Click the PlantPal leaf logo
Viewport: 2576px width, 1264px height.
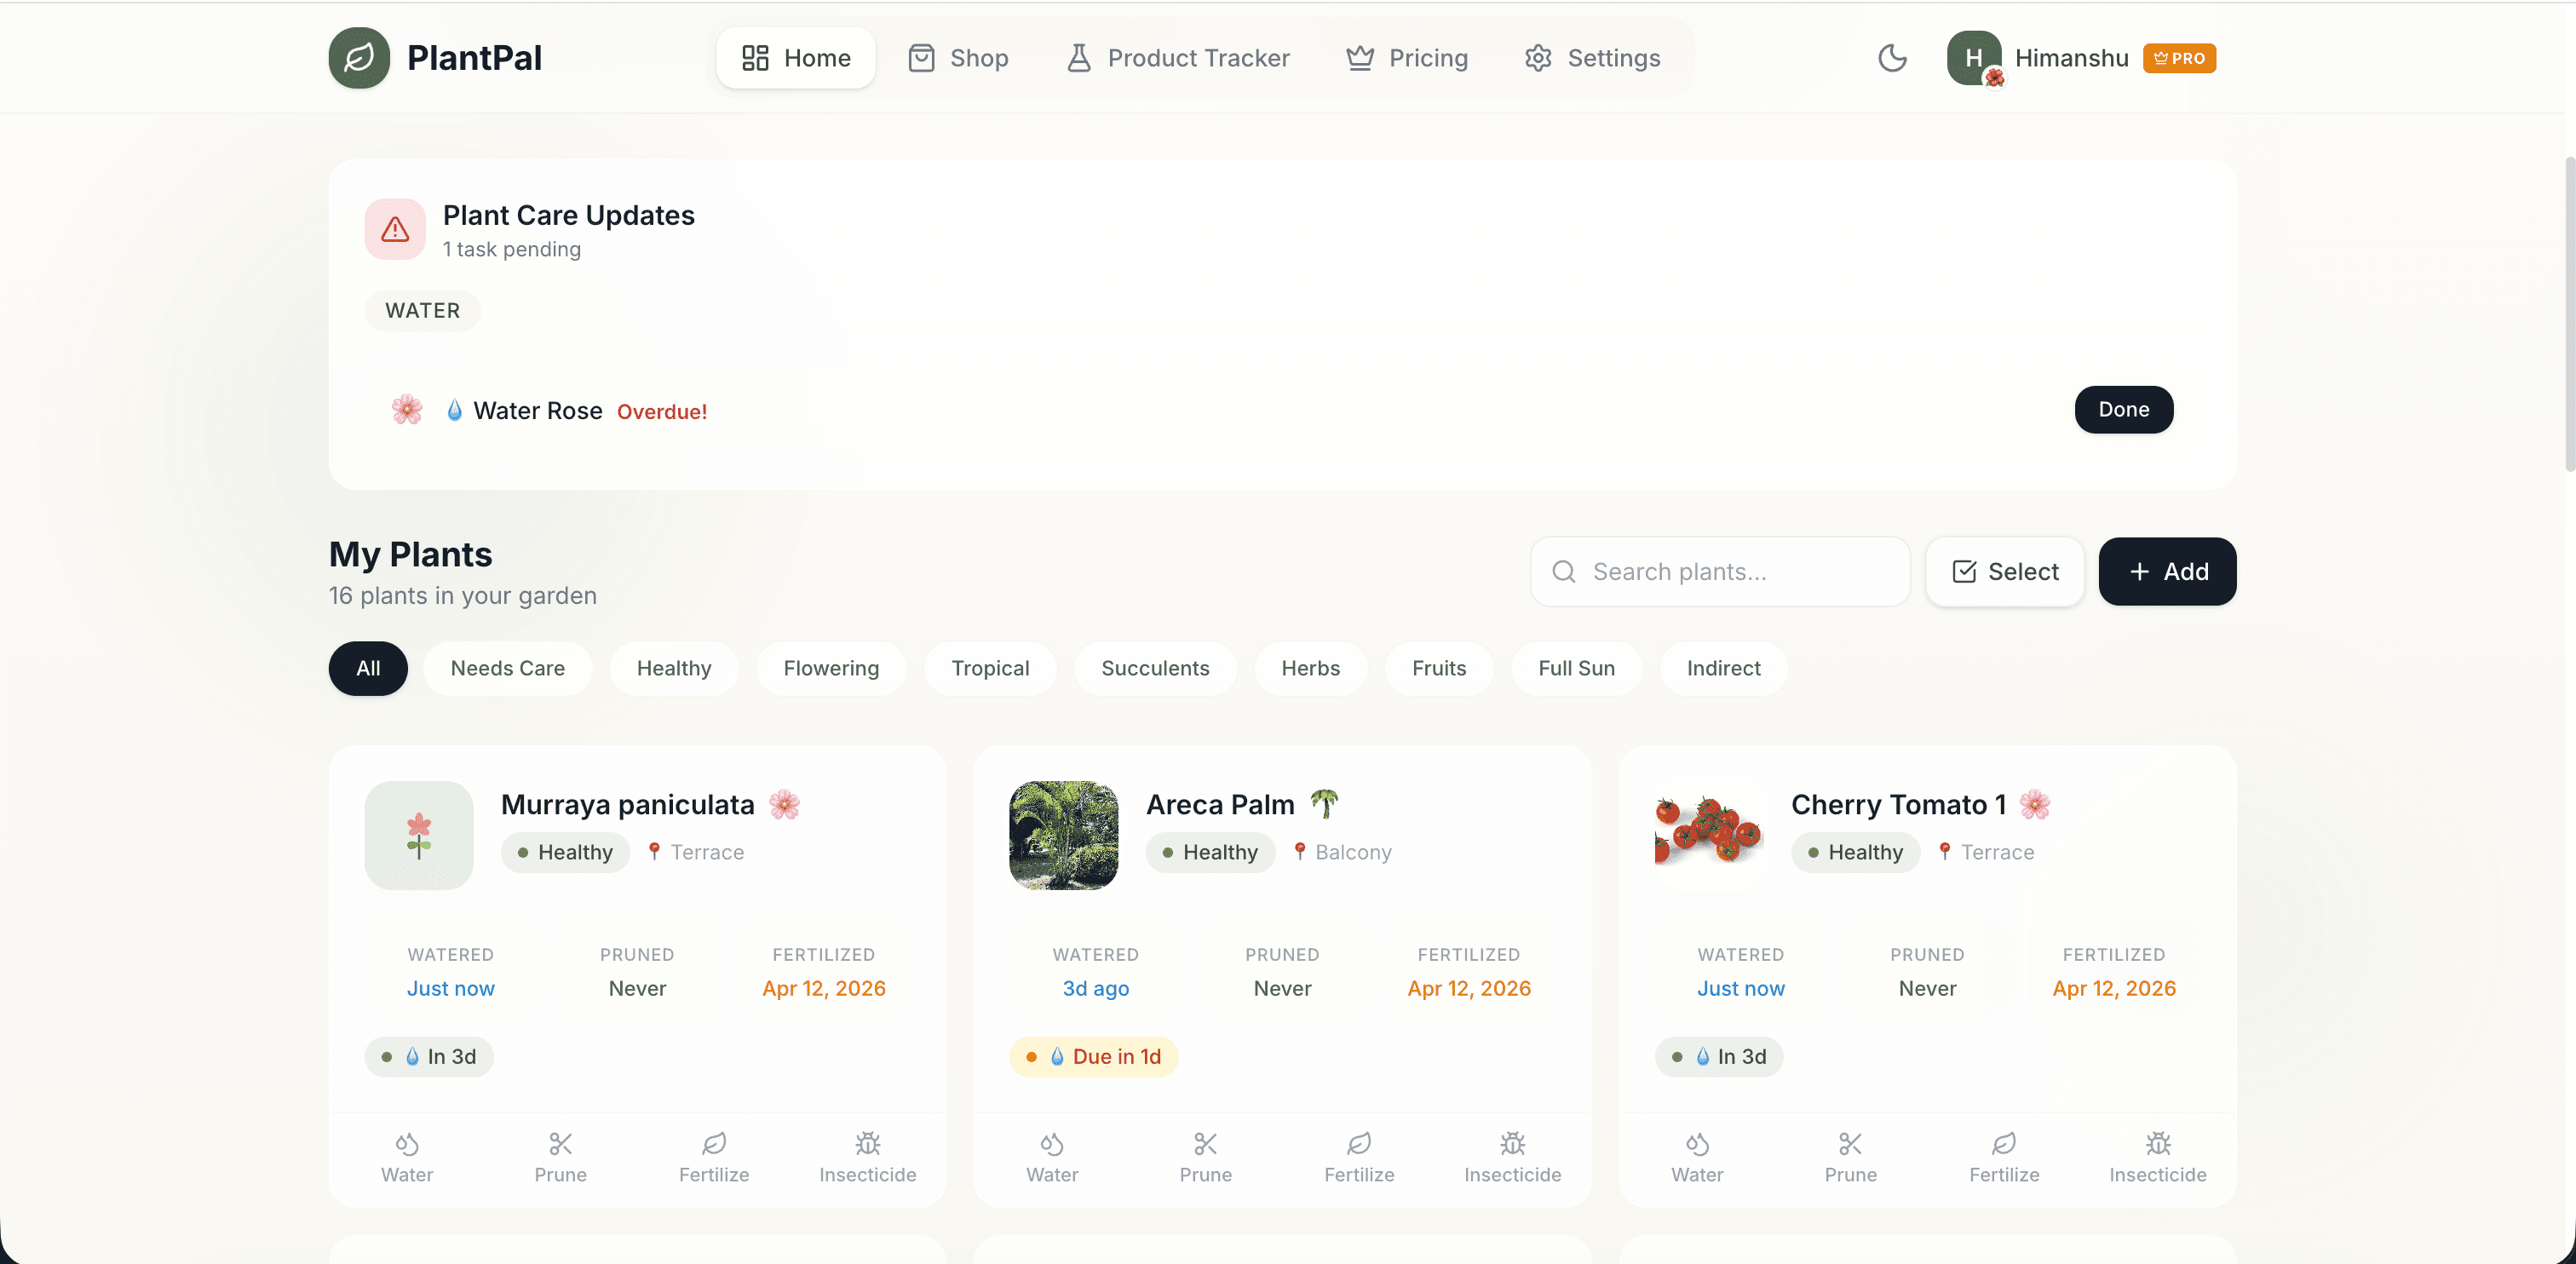[359, 58]
